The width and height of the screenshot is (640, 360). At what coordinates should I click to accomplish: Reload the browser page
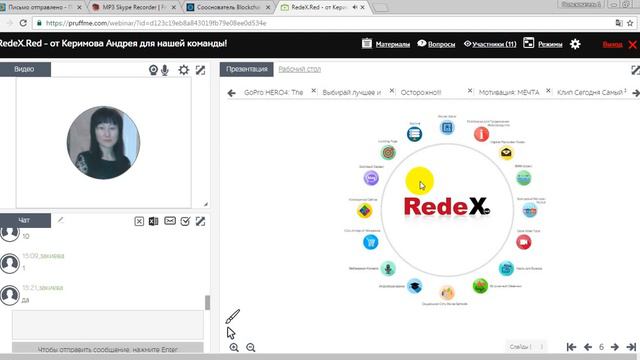tap(23, 23)
